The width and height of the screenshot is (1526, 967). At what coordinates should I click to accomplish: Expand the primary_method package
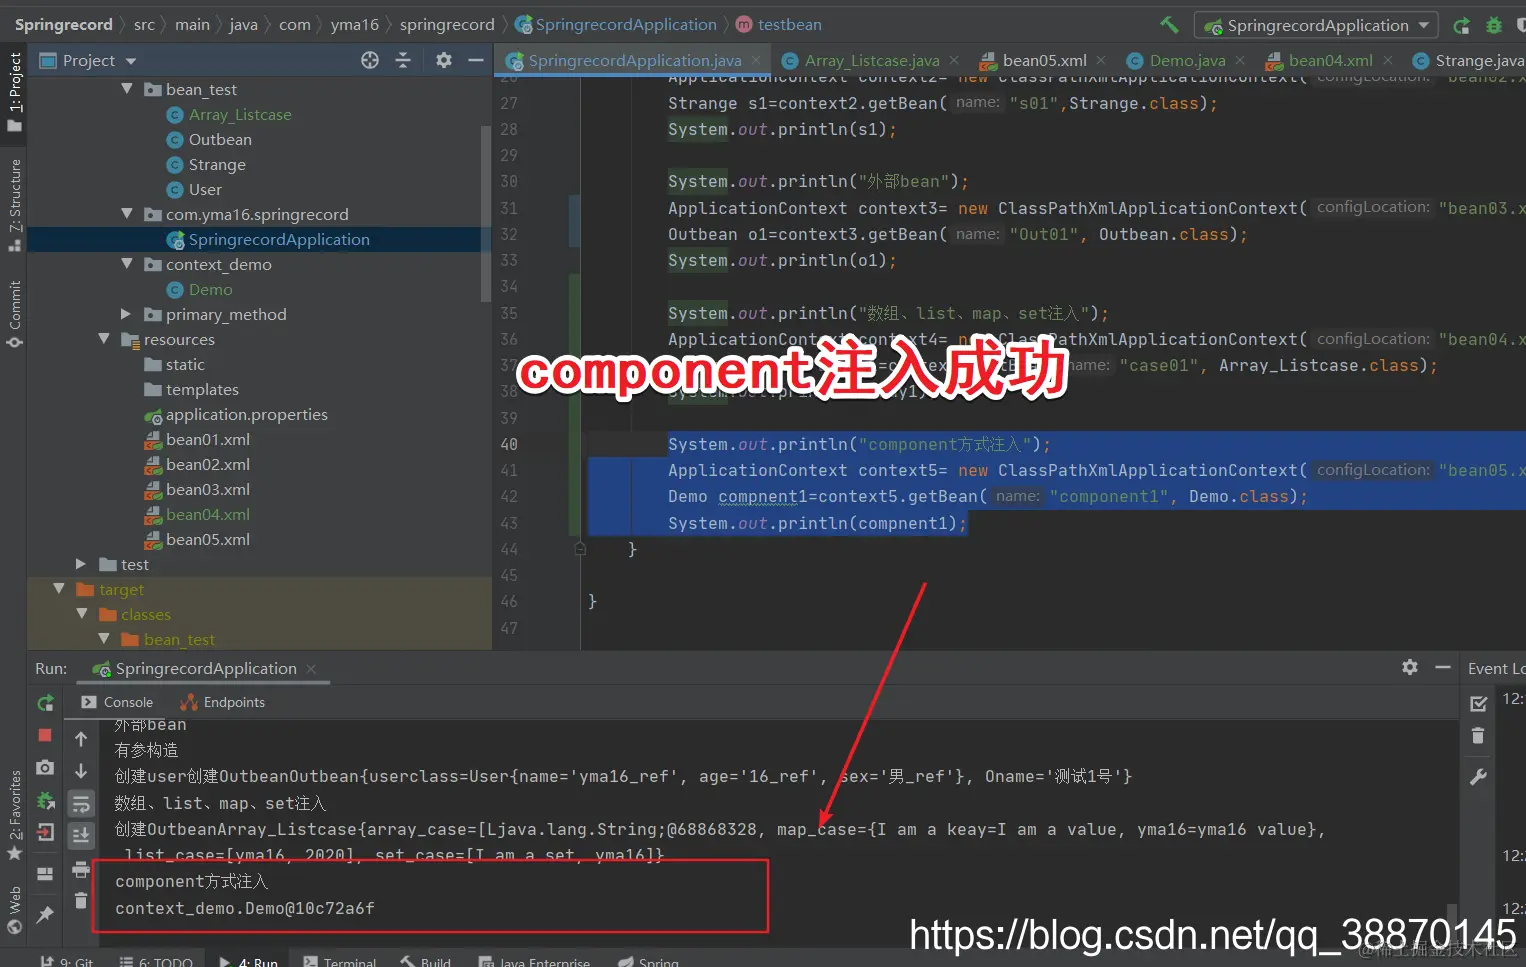126,314
